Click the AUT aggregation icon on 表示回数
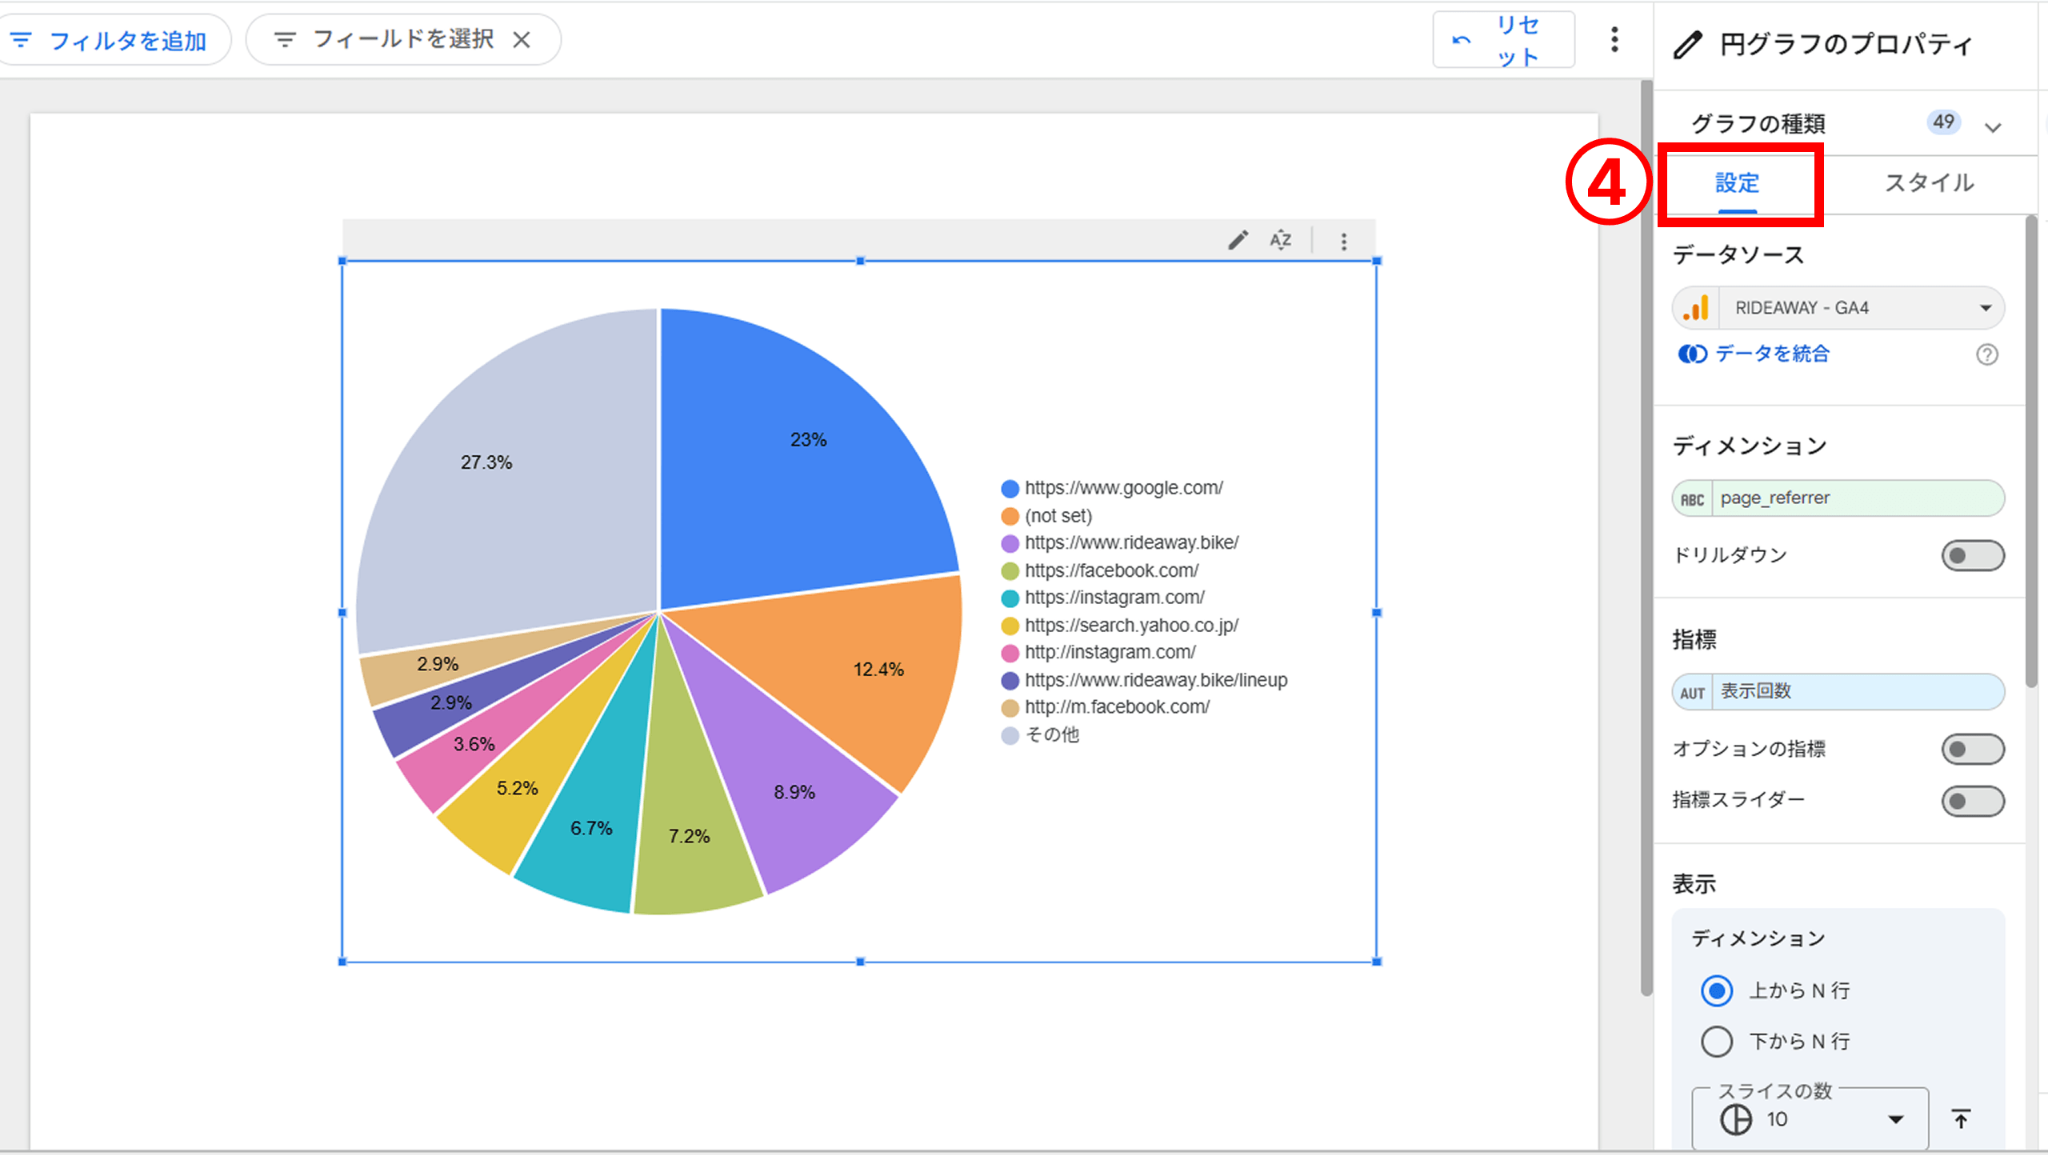Image resolution: width=2048 pixels, height=1155 pixels. (1692, 692)
